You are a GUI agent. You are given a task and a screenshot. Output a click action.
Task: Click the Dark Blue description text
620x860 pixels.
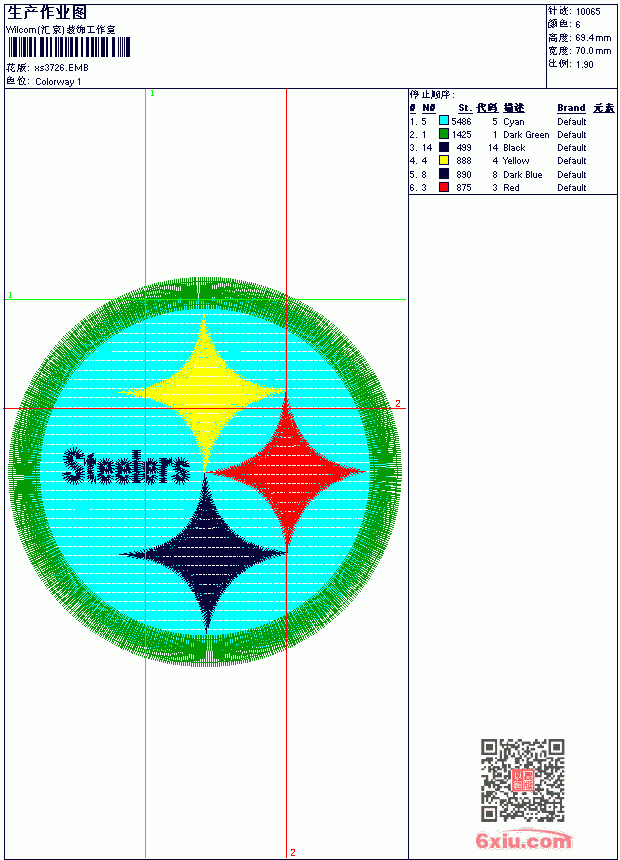522,175
